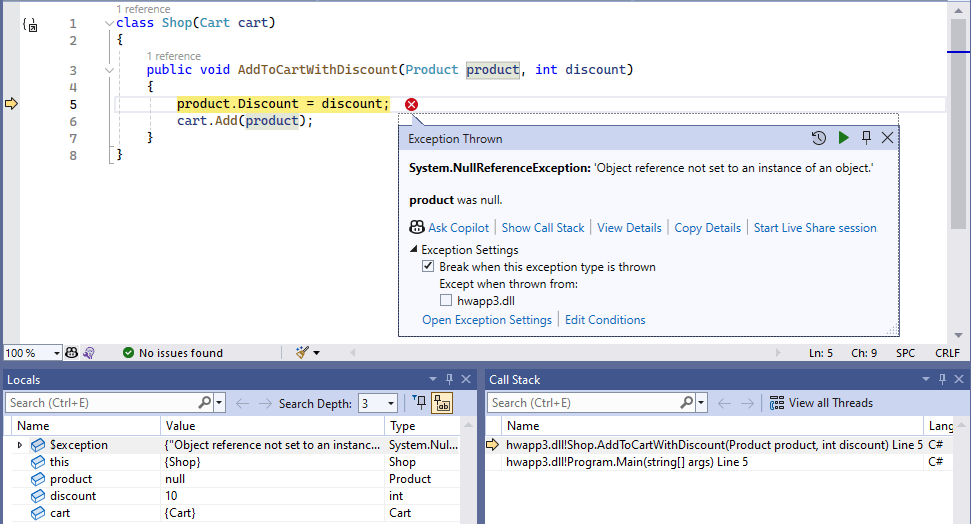971x524 pixels.
Task: Click the history icon in Exception Thrown popup
Action: 819,138
